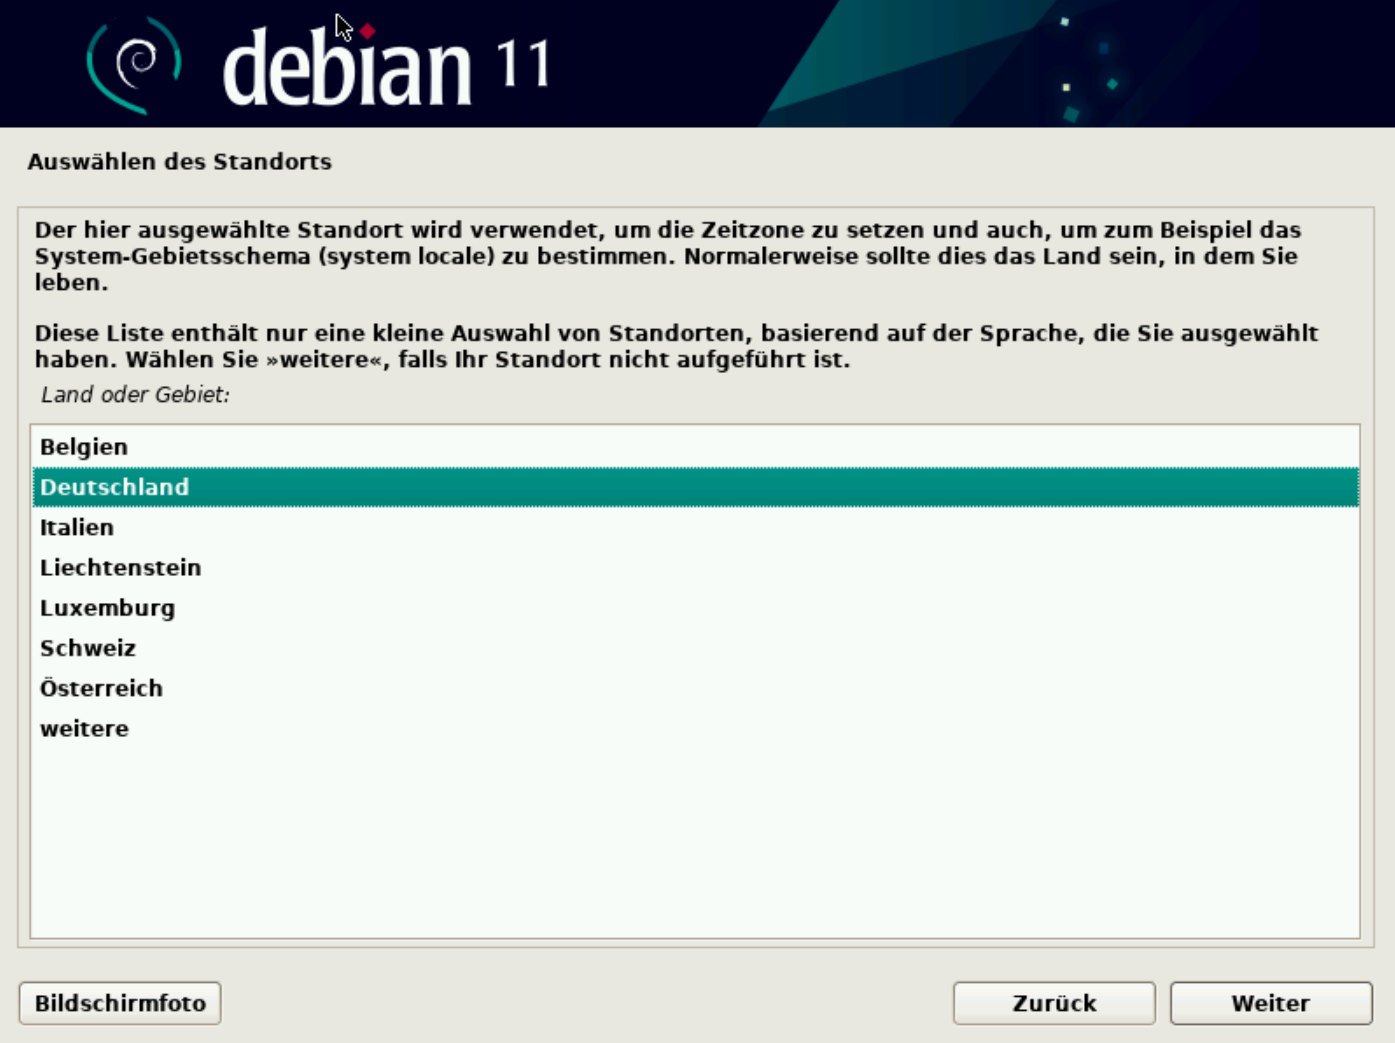
Task: Click the Debian swirl logo
Action: click(x=134, y=65)
